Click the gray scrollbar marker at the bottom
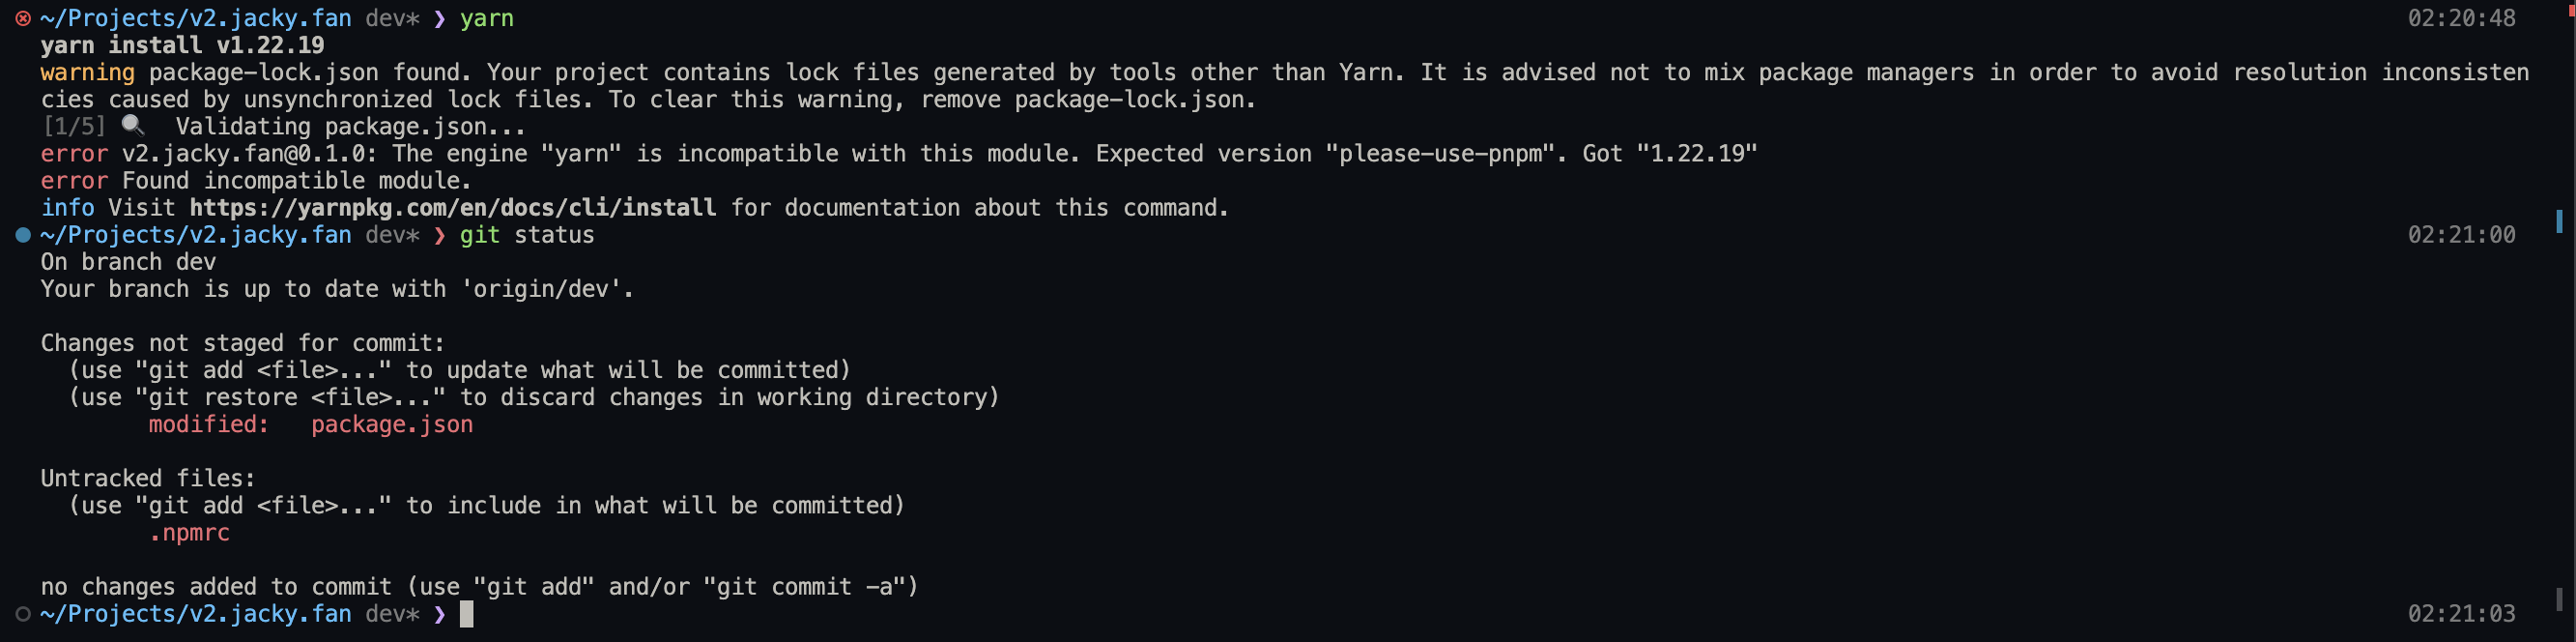This screenshot has width=2576, height=642. coord(2559,599)
